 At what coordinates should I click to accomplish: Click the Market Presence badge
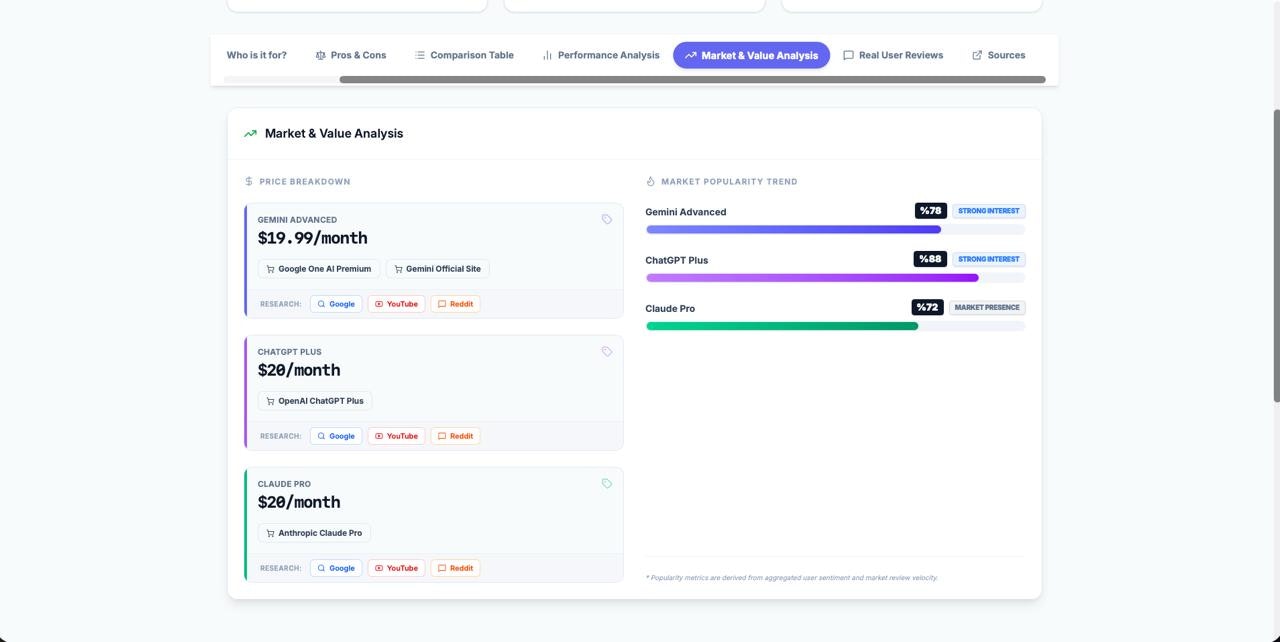[x=987, y=307]
